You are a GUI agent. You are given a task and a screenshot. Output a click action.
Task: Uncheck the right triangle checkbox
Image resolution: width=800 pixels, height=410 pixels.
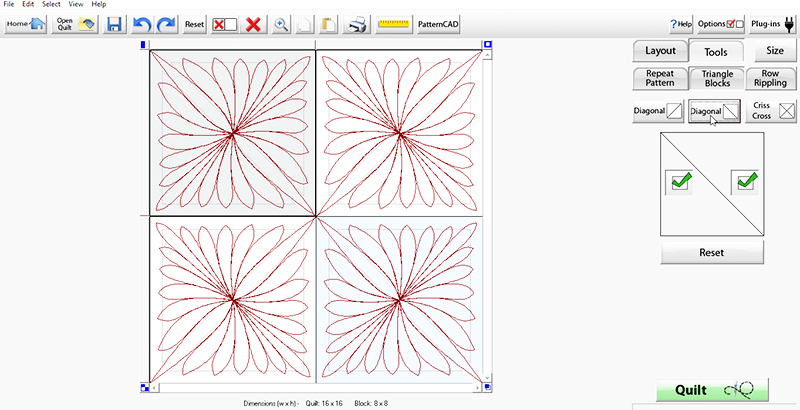click(x=746, y=182)
